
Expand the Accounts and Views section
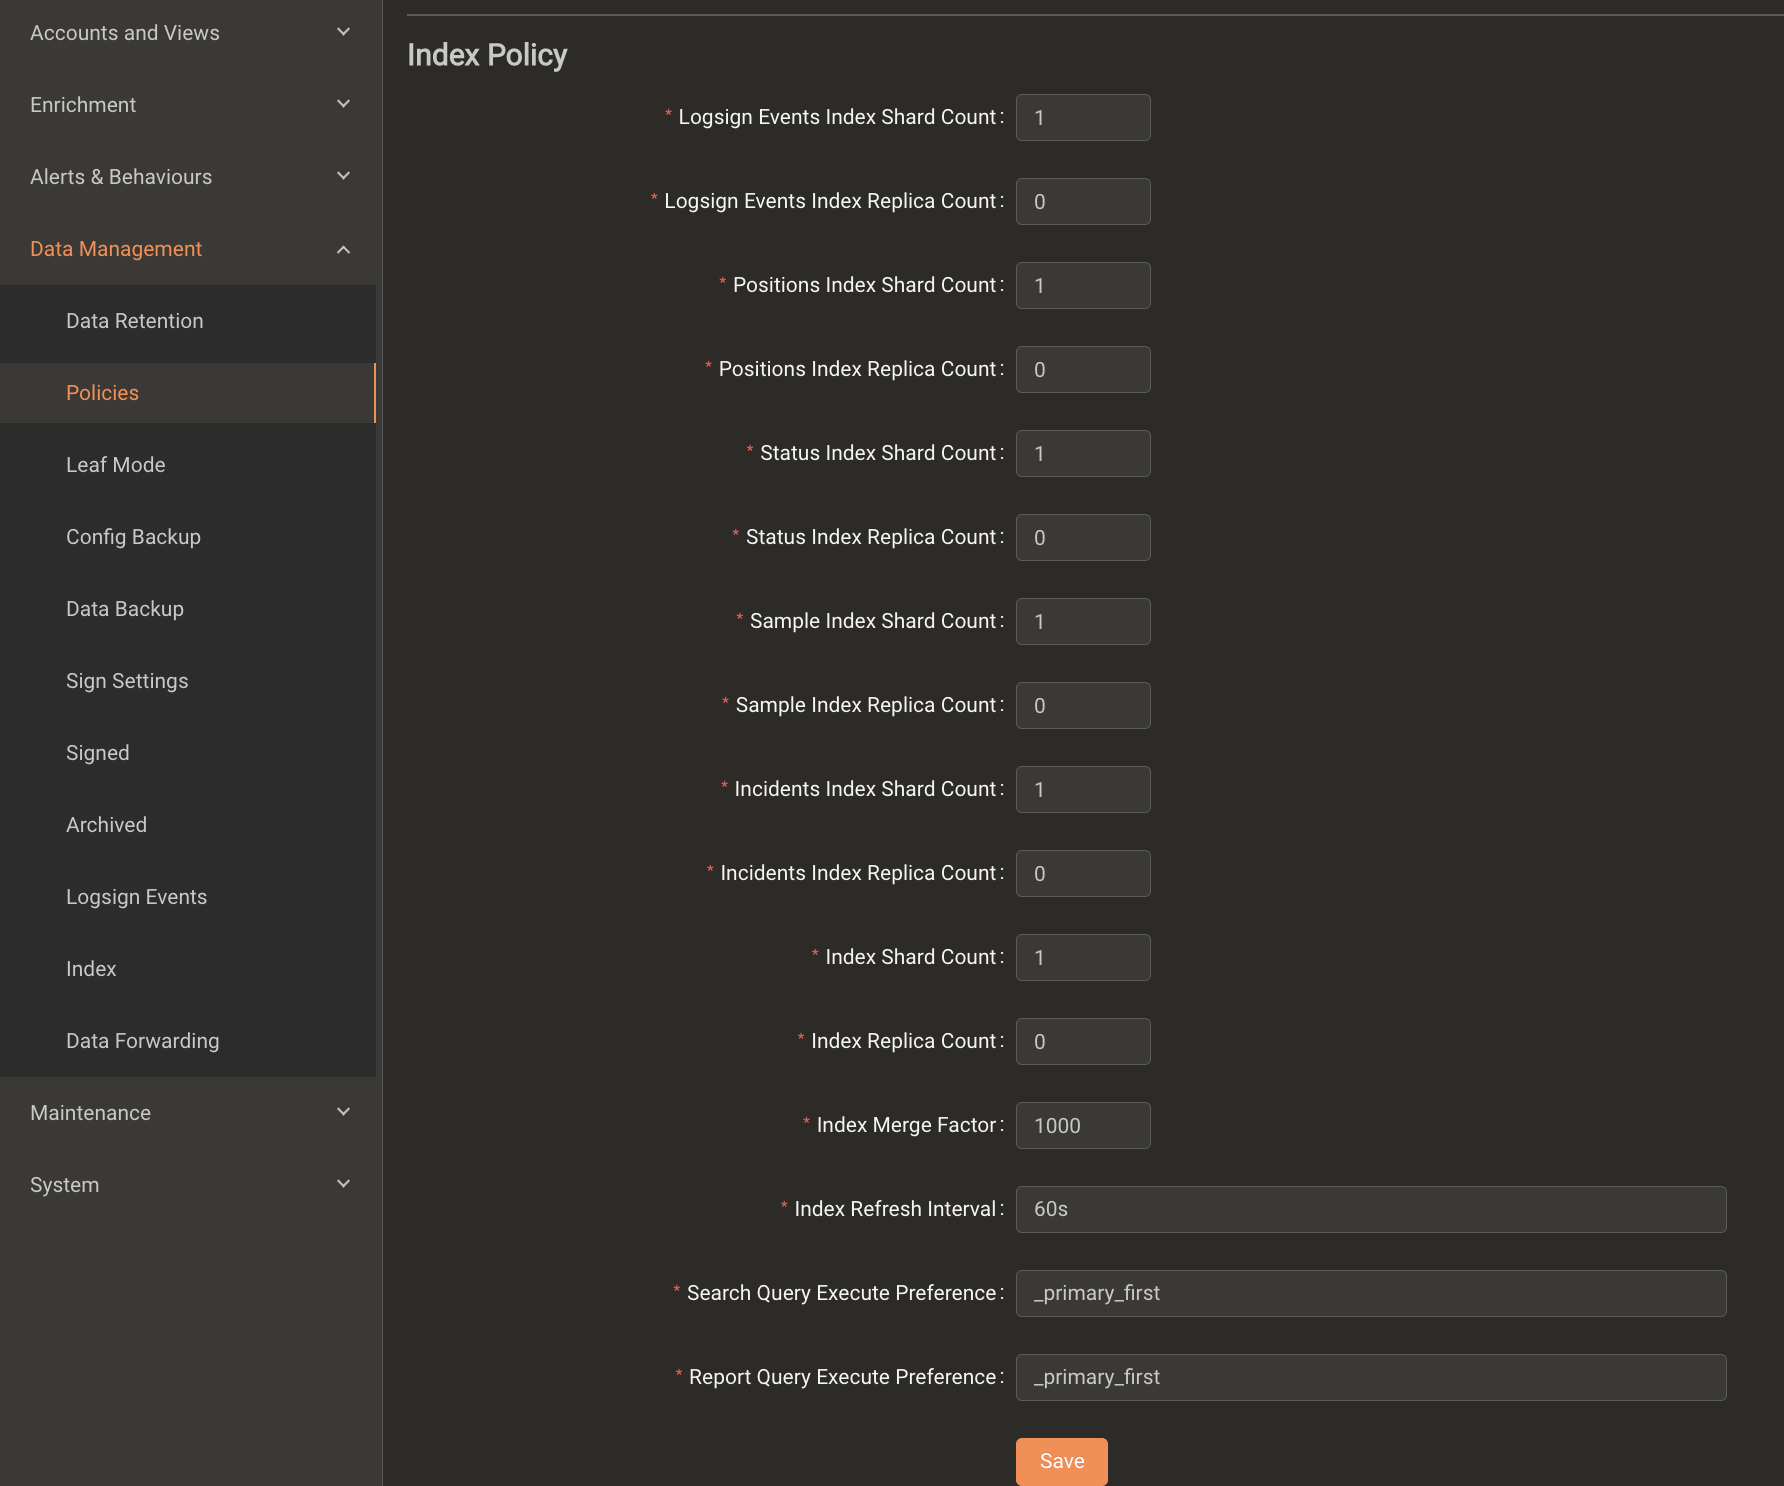tap(188, 33)
